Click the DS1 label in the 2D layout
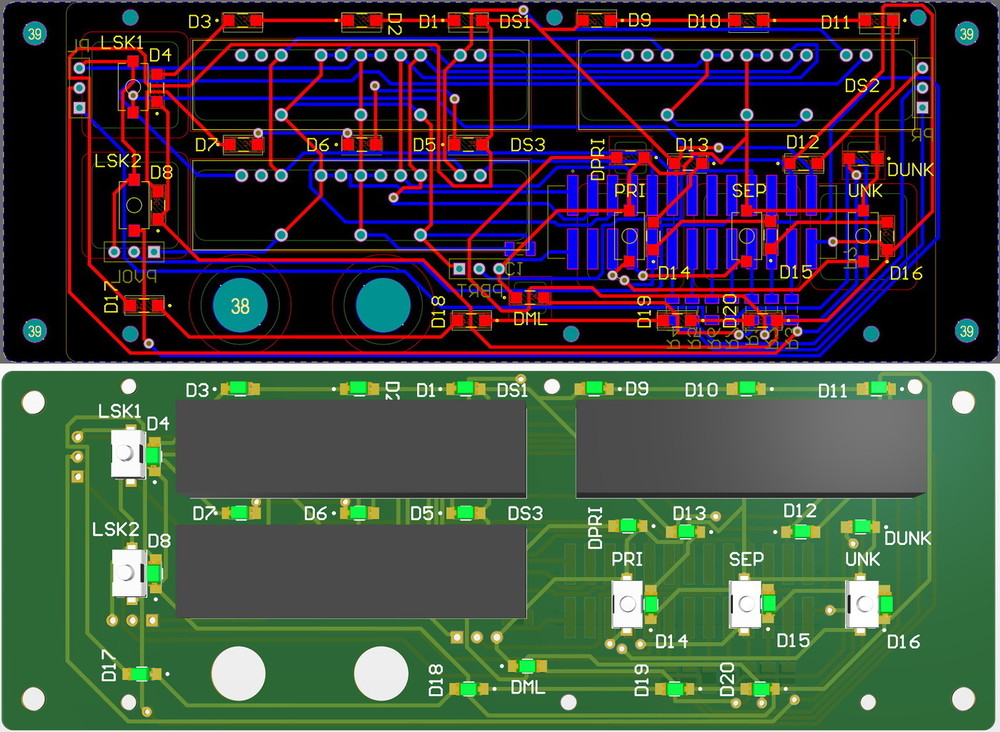The image size is (1000, 732). (515, 22)
